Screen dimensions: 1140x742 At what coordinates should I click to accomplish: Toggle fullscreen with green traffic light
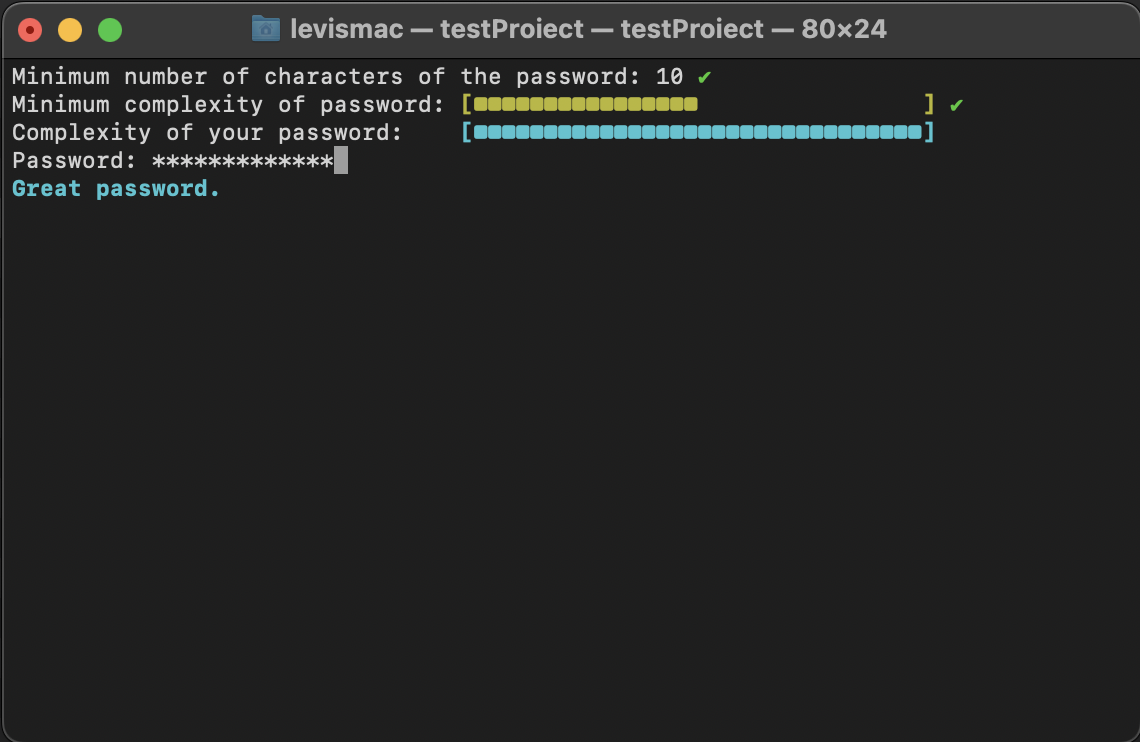click(108, 29)
